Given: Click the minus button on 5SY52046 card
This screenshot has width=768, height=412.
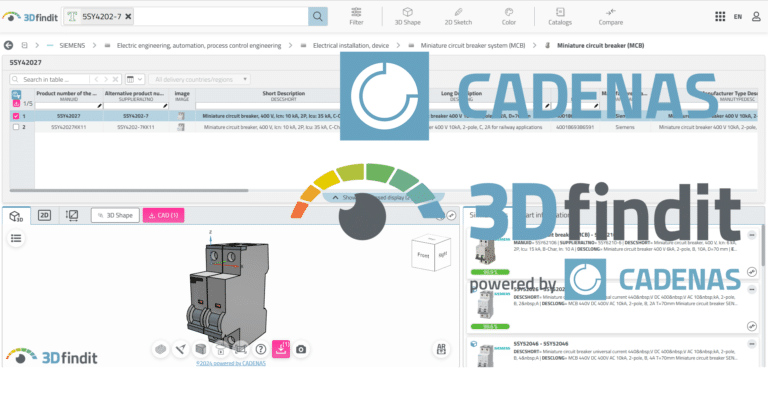Looking at the screenshot, I should point(752,344).
